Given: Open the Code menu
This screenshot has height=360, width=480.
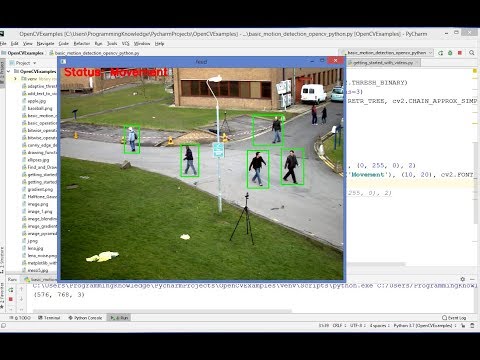Looking at the screenshot, I should 63,44.
